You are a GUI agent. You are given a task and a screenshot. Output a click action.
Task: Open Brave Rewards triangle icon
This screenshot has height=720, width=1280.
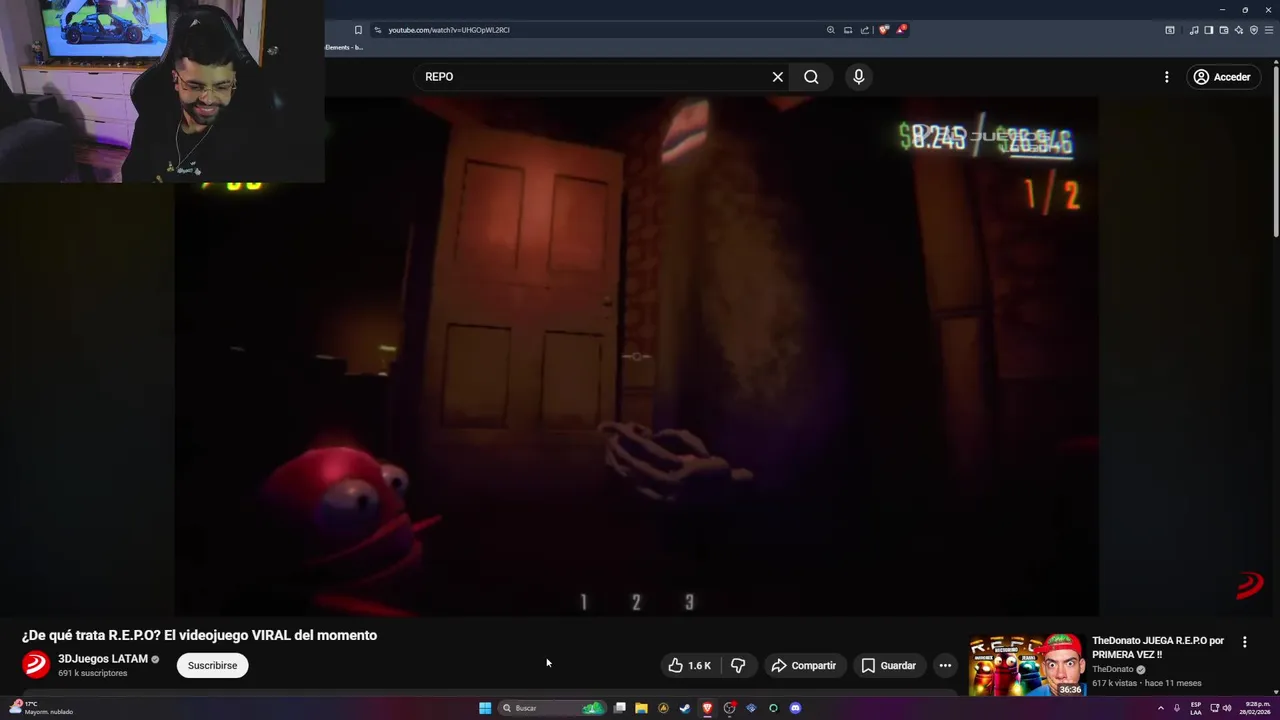point(901,30)
